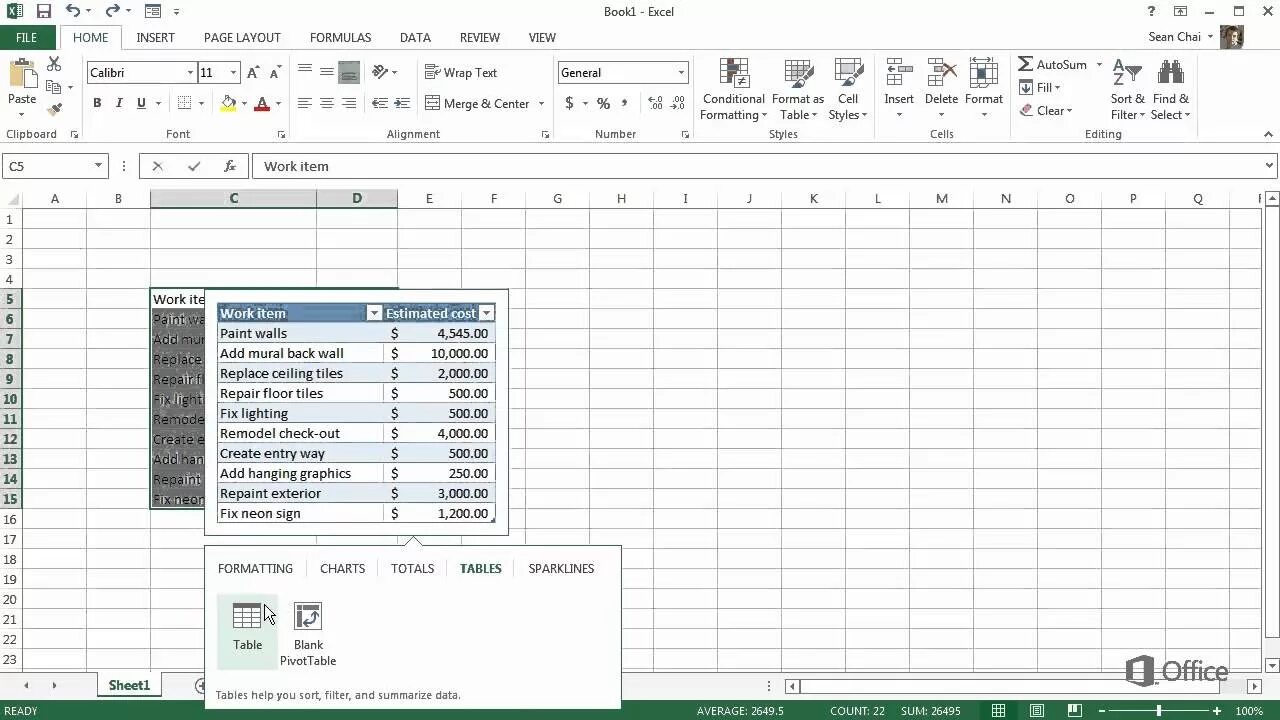The height and width of the screenshot is (720, 1280).
Task: Select the Sheet1 tab
Action: click(x=129, y=685)
